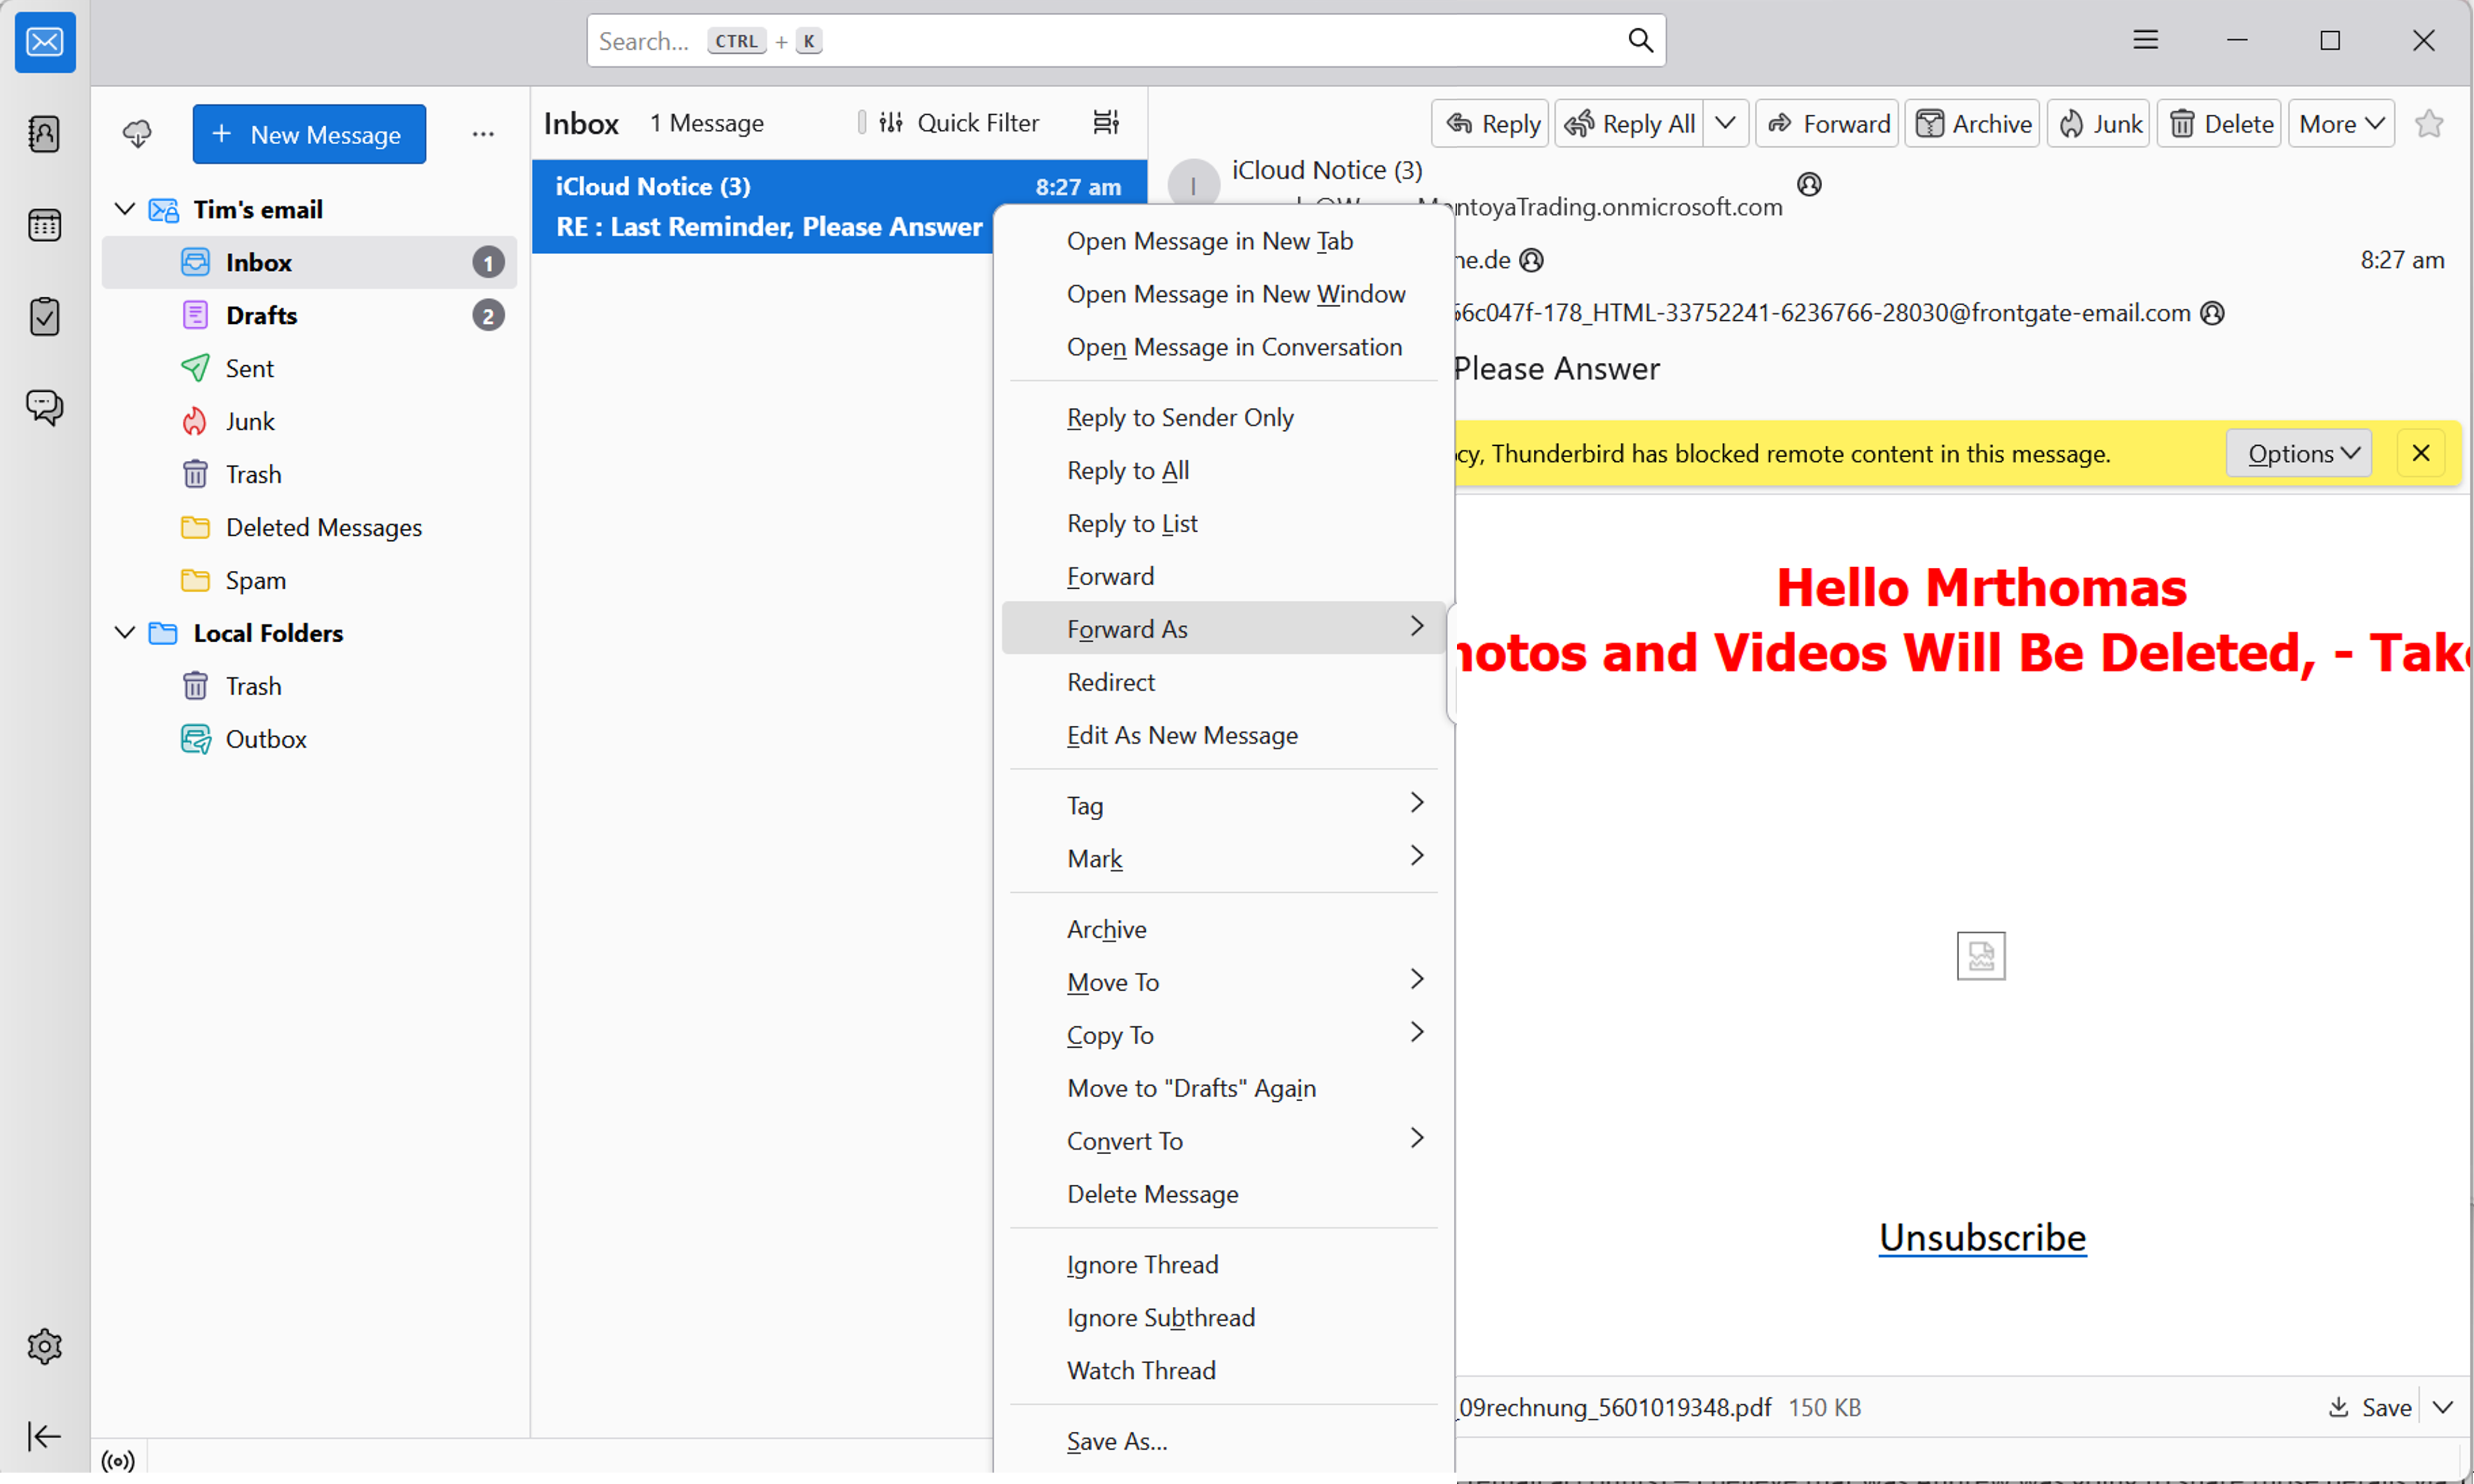Open Thunderbird Settings gear
The height and width of the screenshot is (1484, 2474).
pyautogui.click(x=45, y=1346)
